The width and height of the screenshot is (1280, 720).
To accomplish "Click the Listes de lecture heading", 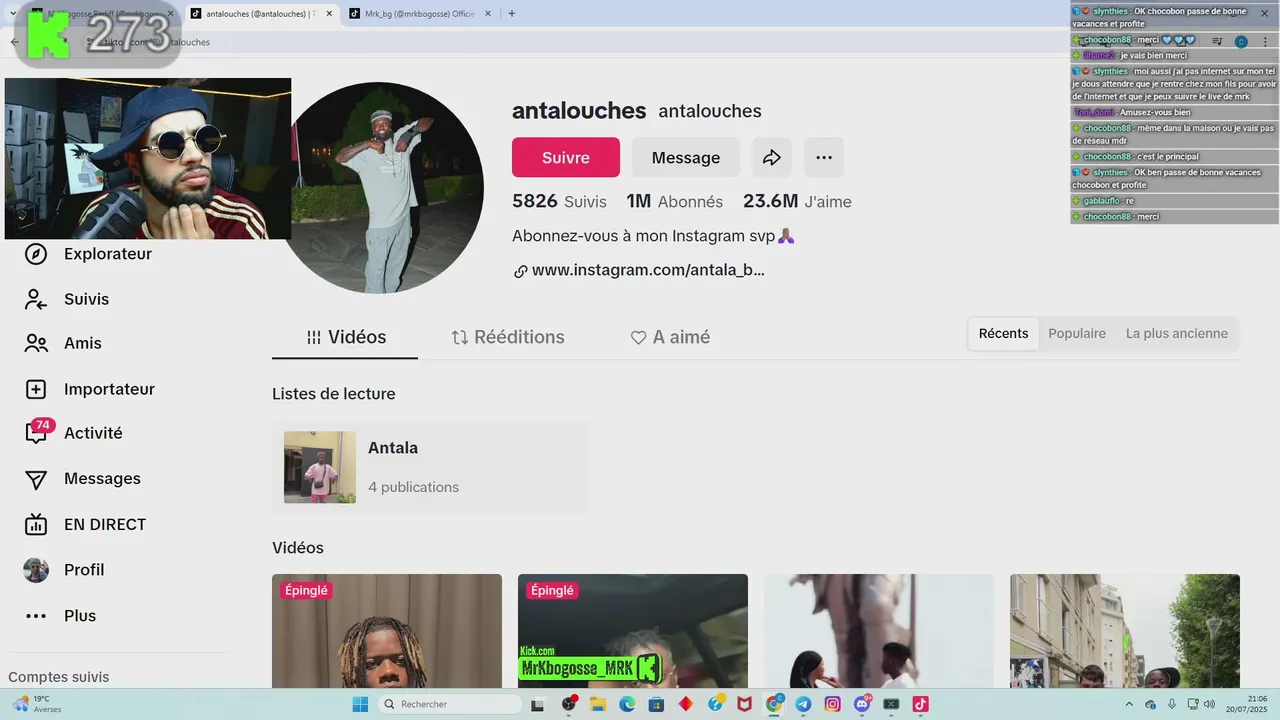I will click(334, 394).
